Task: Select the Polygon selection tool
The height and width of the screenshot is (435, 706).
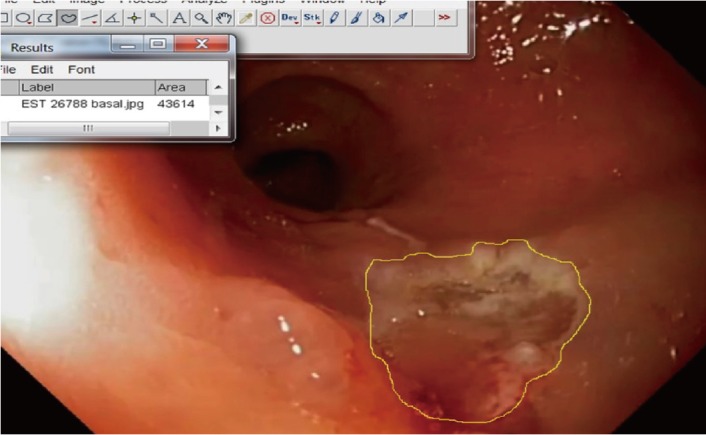Action: click(45, 18)
